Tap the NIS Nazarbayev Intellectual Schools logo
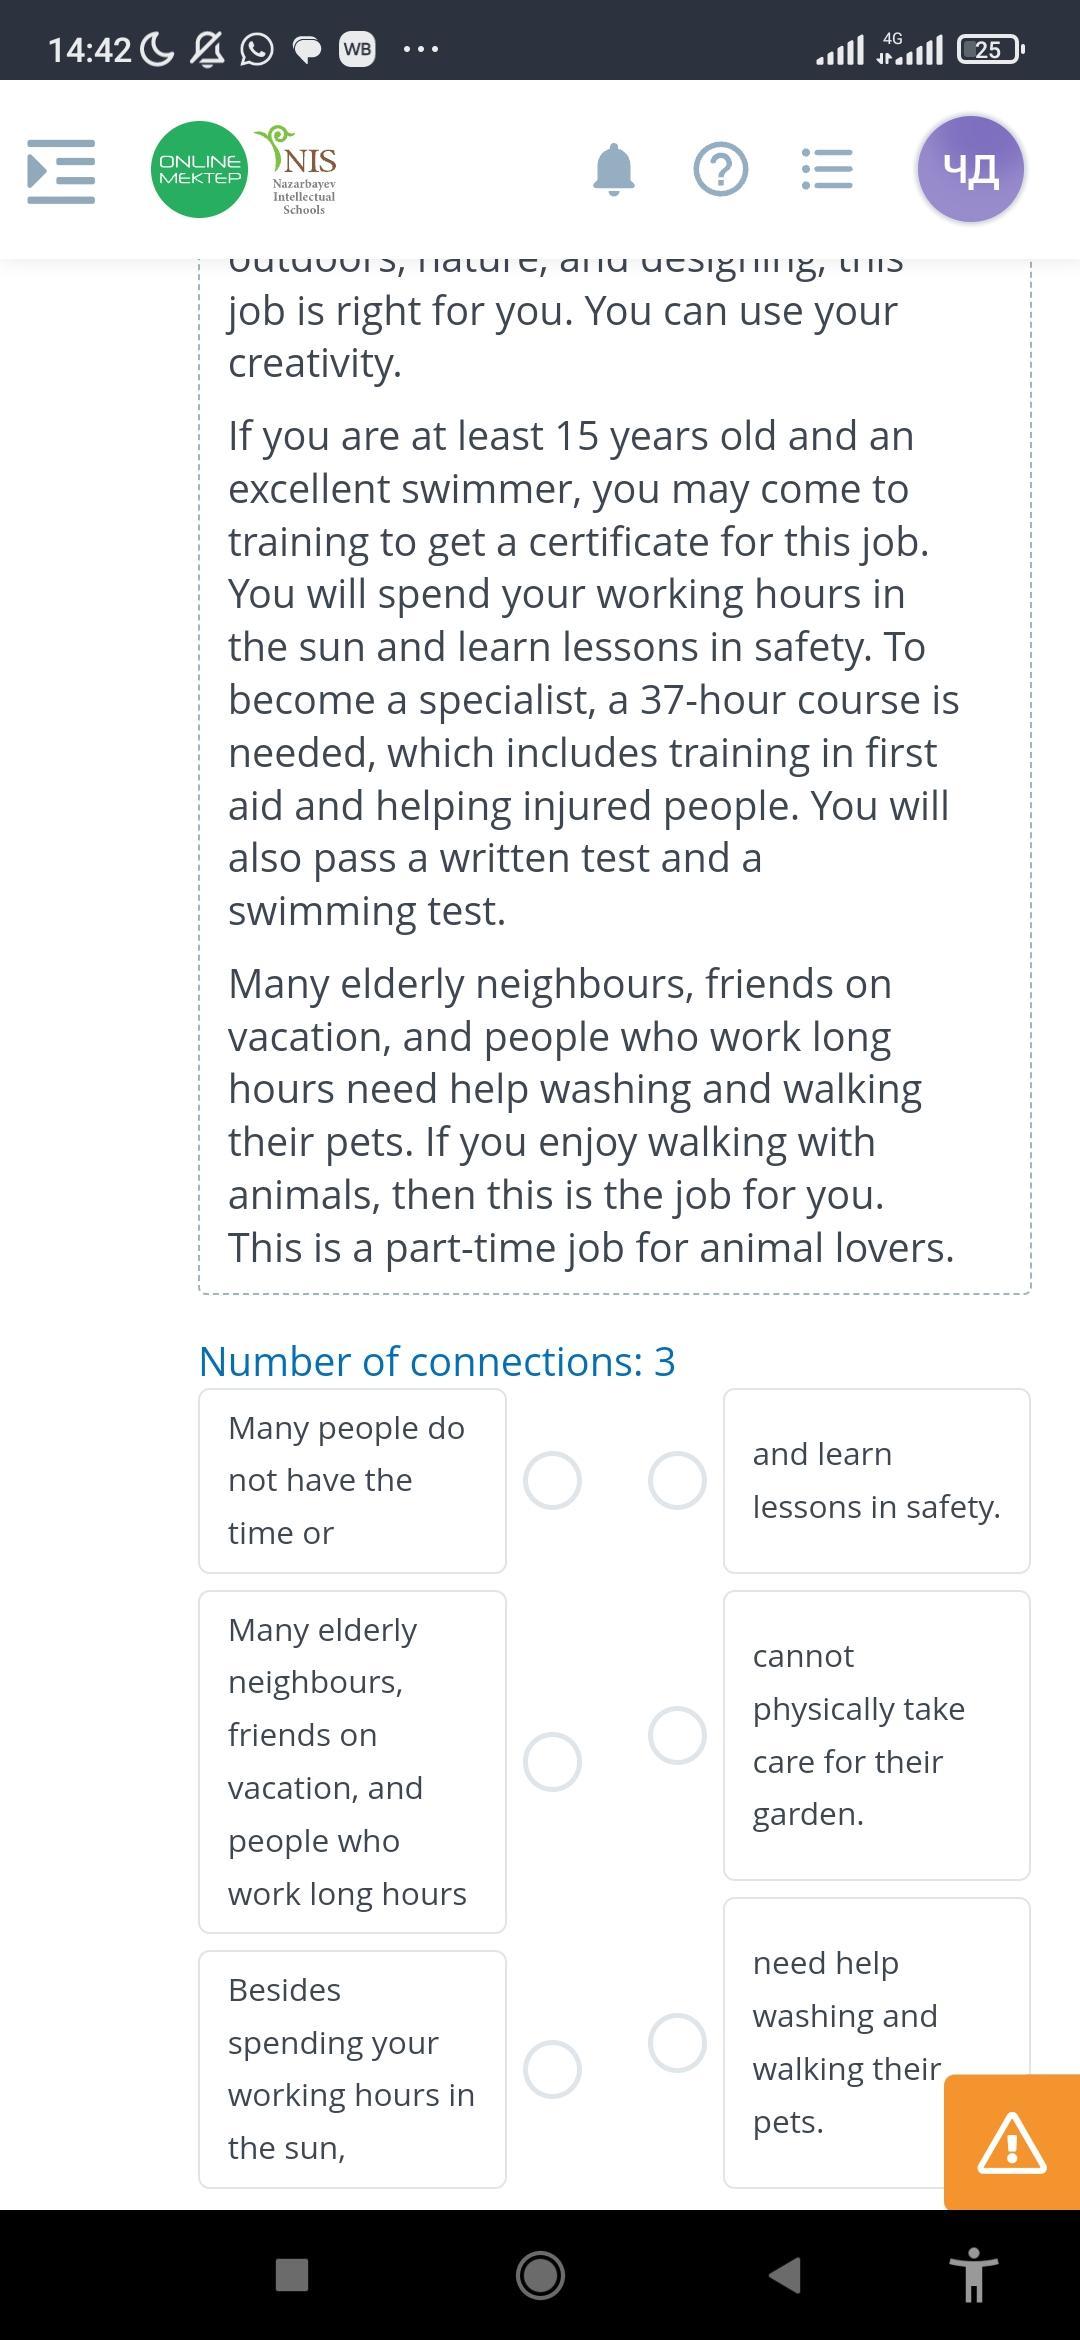Viewport: 1080px width, 2340px height. pyautogui.click(x=297, y=170)
